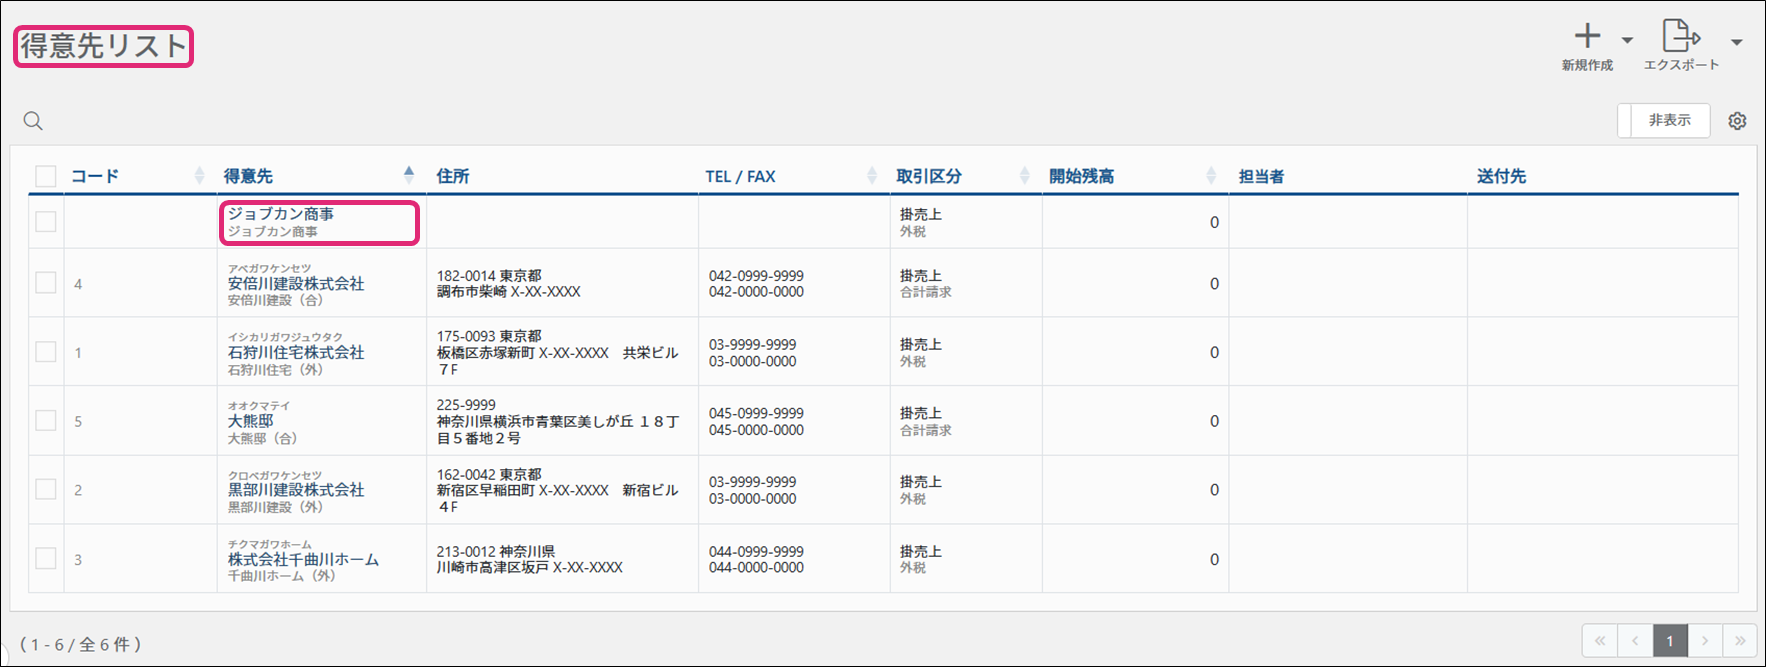Sort by 開始残高 column arrows

point(1211,176)
